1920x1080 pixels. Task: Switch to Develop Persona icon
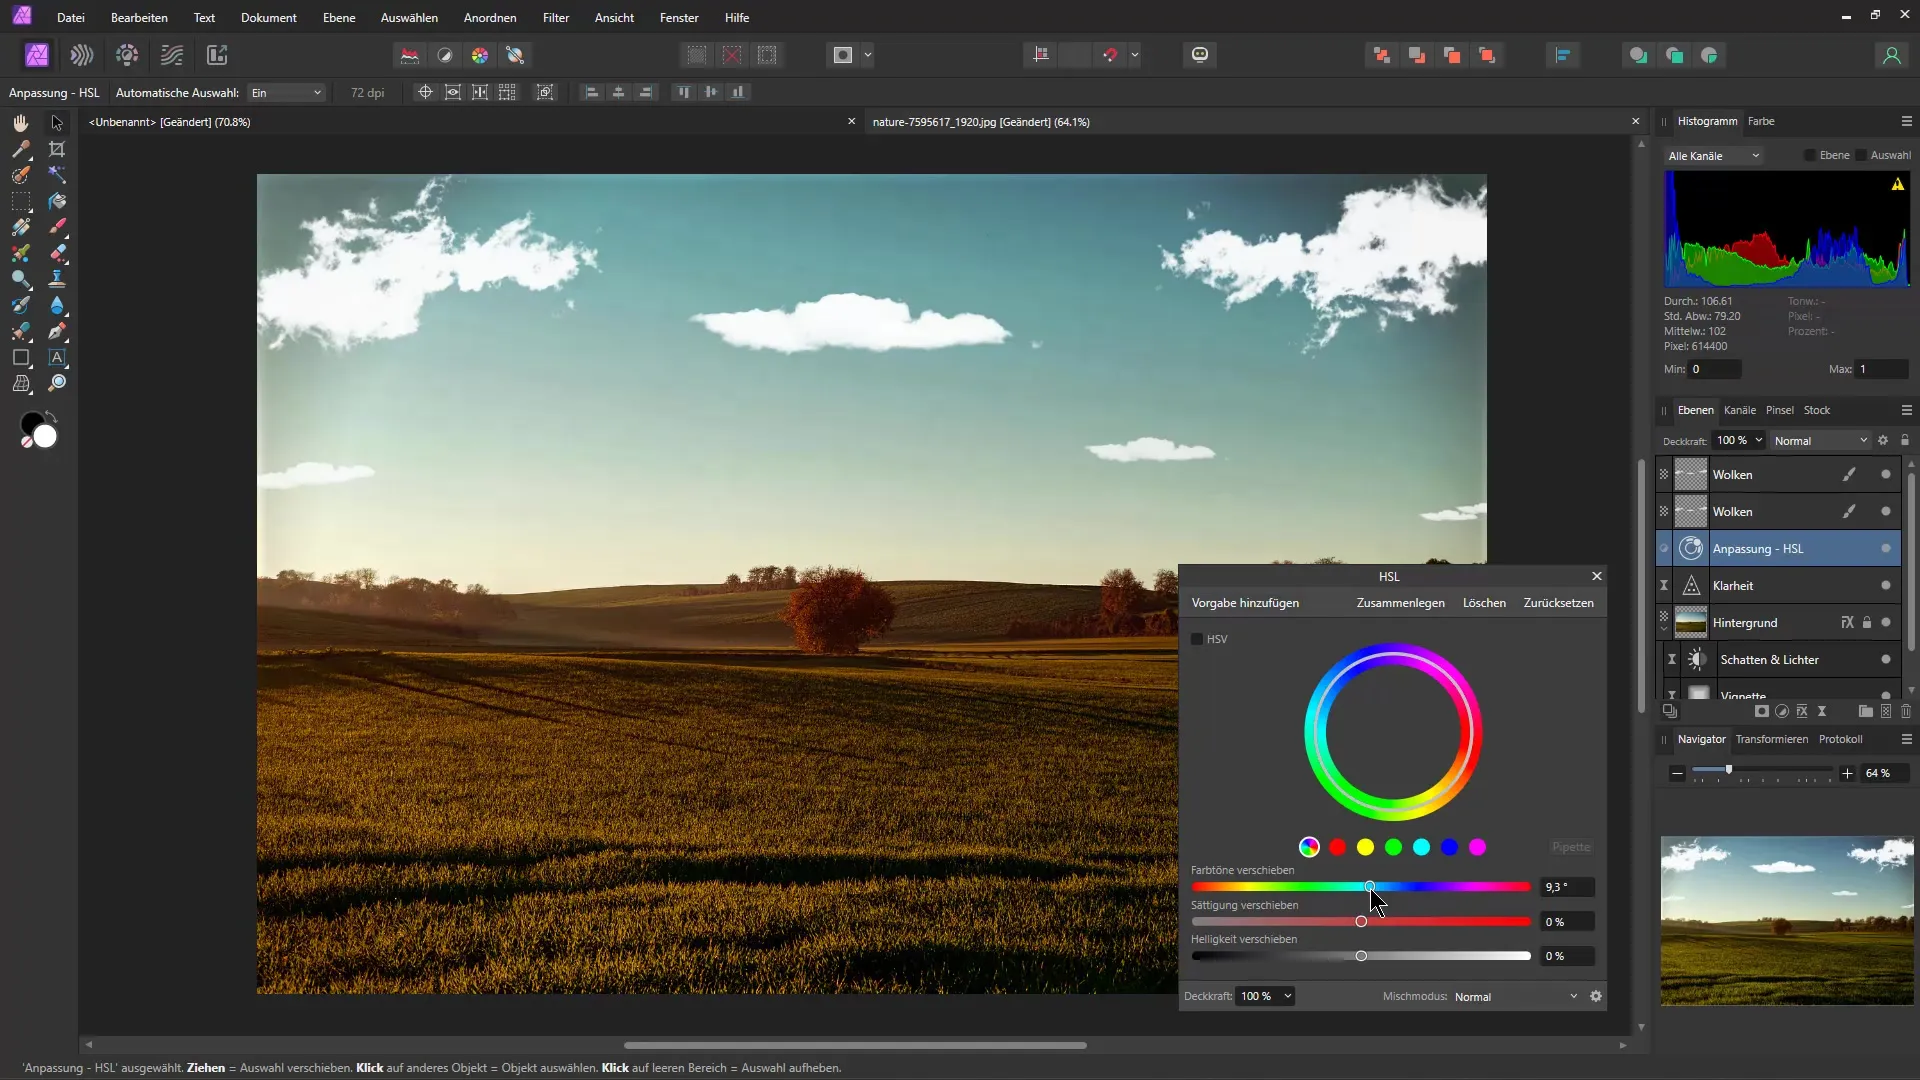tap(127, 55)
